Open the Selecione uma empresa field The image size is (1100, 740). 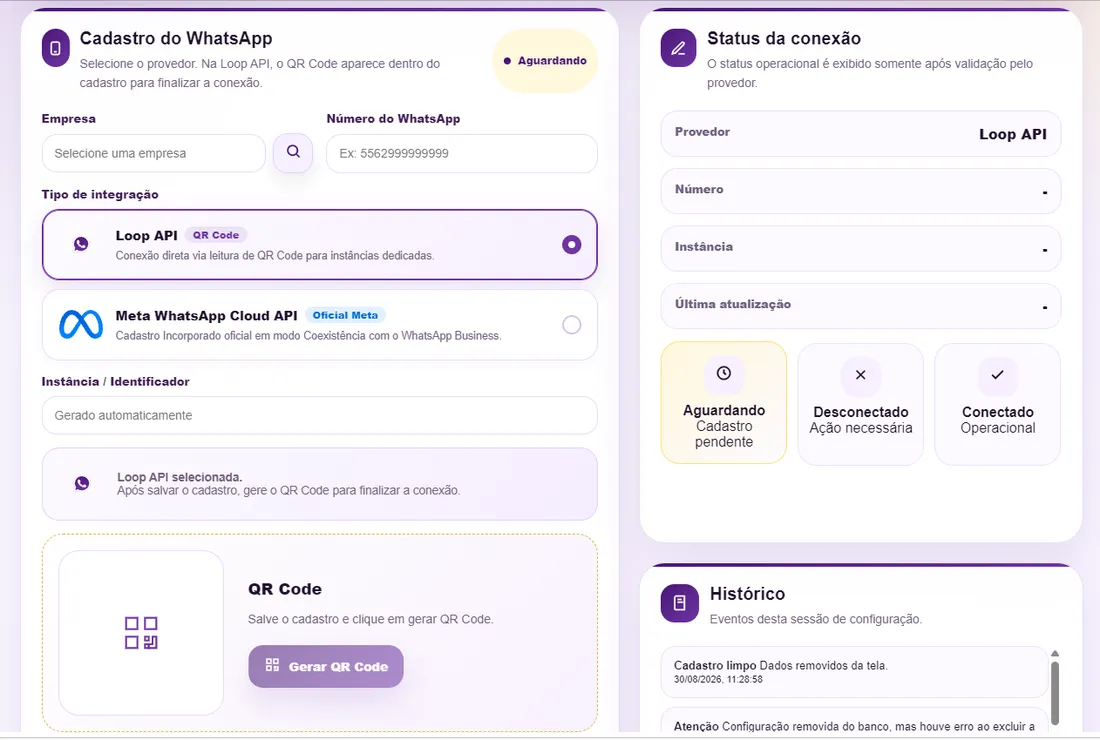click(154, 153)
